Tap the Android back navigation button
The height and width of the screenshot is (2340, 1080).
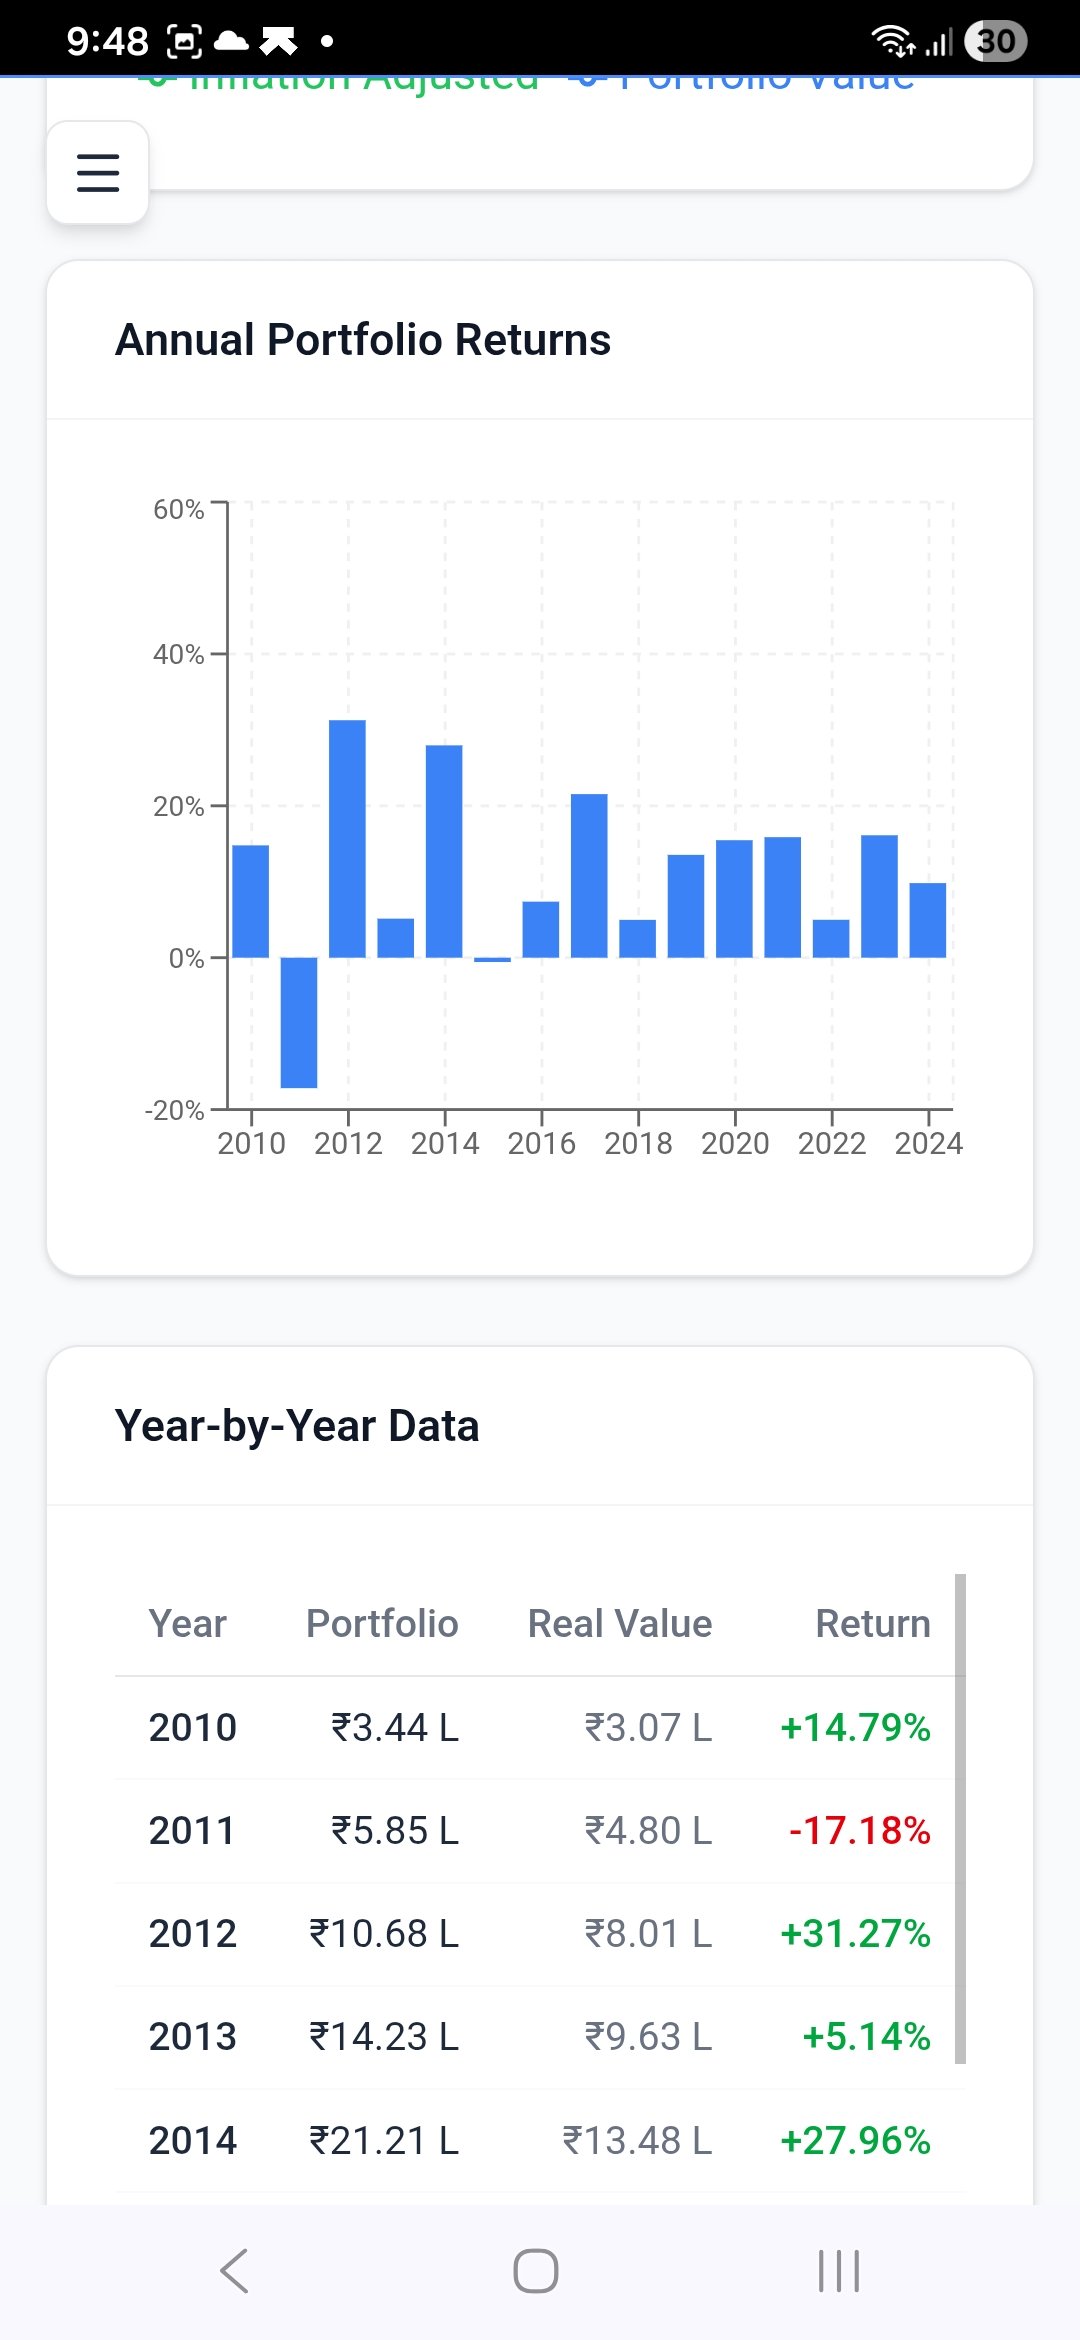234,2270
